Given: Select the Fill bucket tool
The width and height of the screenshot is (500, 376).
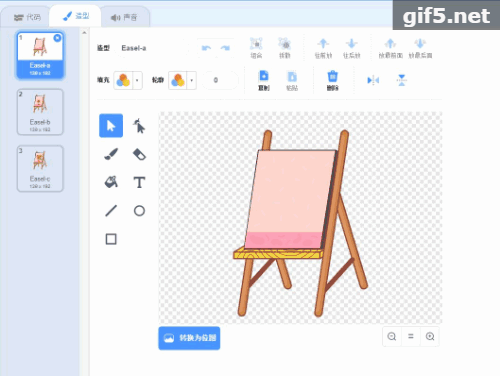Looking at the screenshot, I should (111, 182).
